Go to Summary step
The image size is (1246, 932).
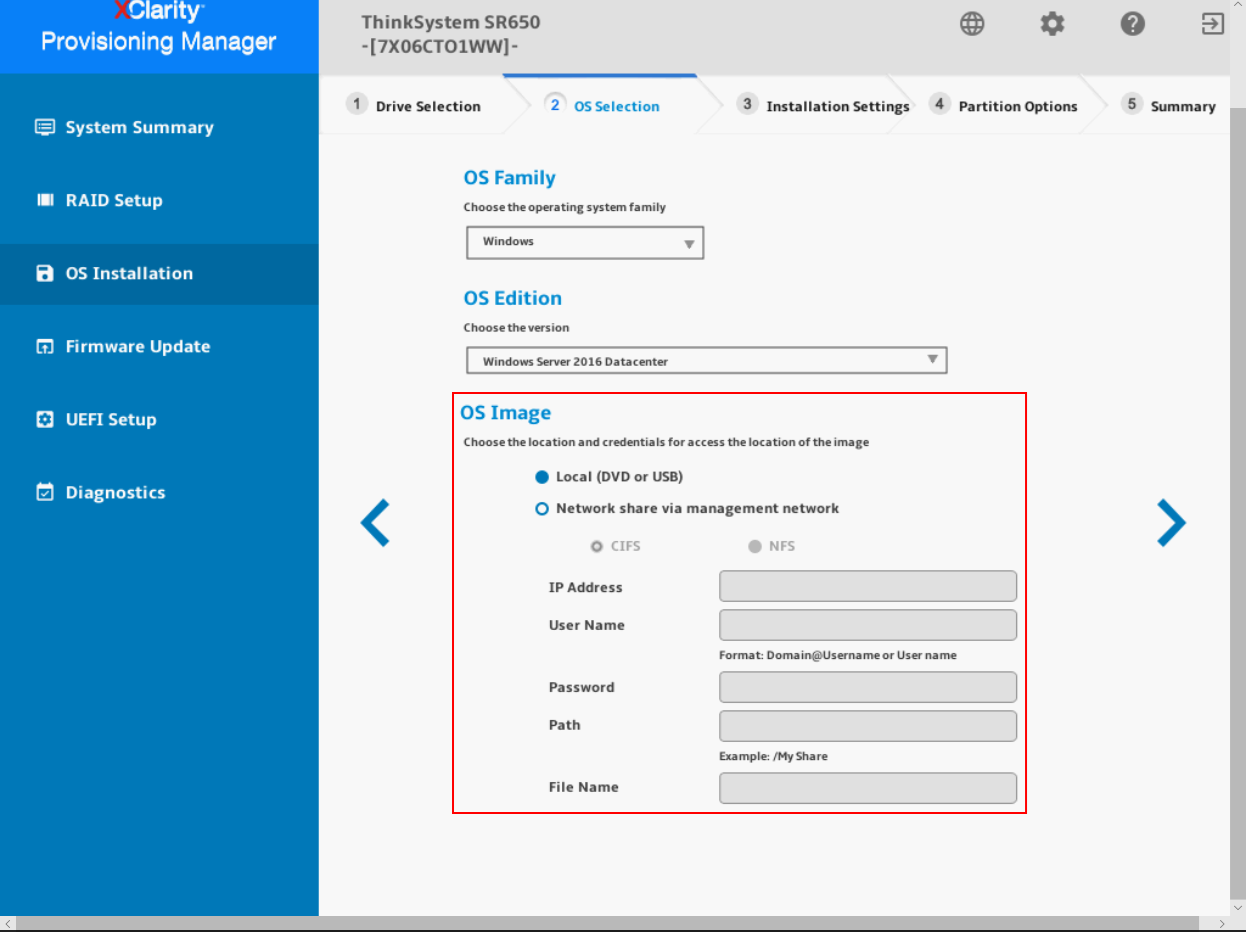click(x=1168, y=106)
